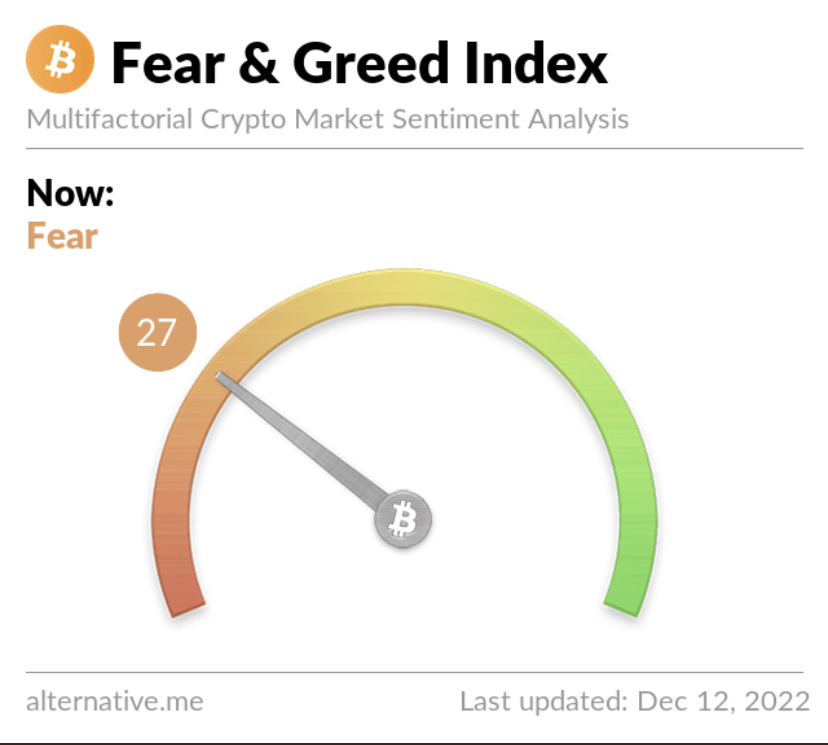Viewport: 828px width, 745px height.
Task: Click the orange circle showing 27
Action: point(157,332)
